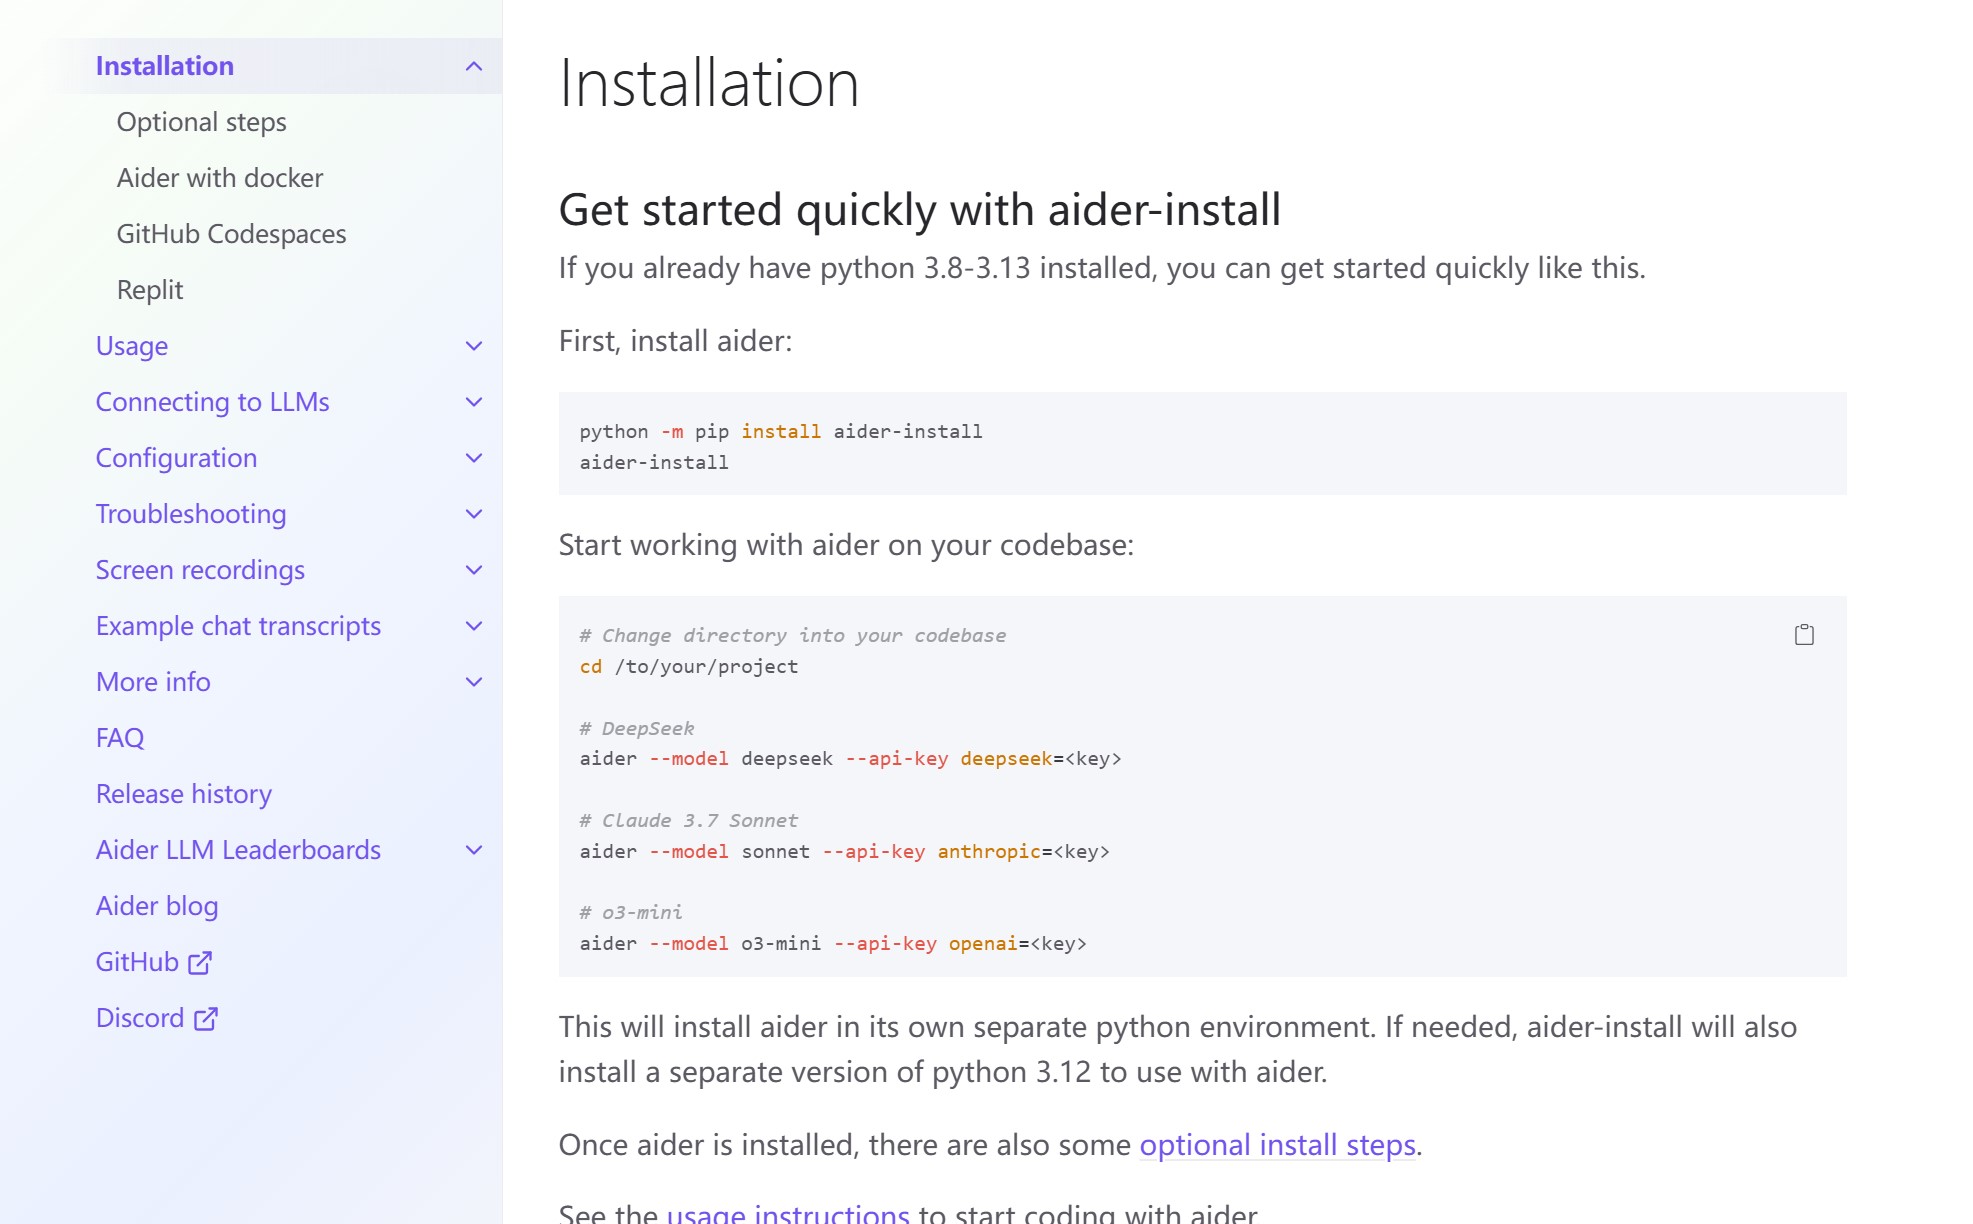This screenshot has width=1973, height=1224.
Task: Expand Screen recordings section chevron
Action: [x=474, y=570]
